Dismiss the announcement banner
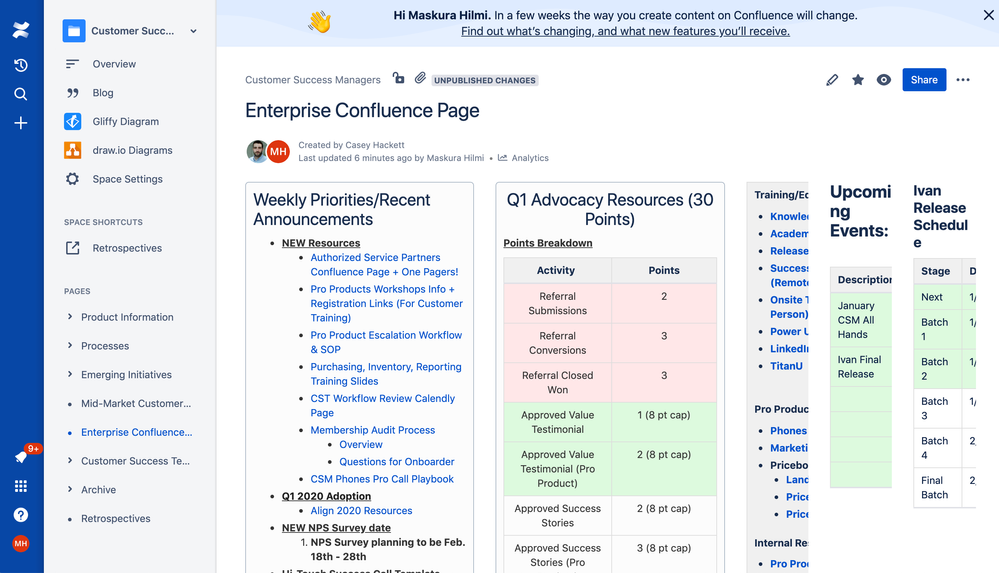This screenshot has width=999, height=573. pos(988,15)
